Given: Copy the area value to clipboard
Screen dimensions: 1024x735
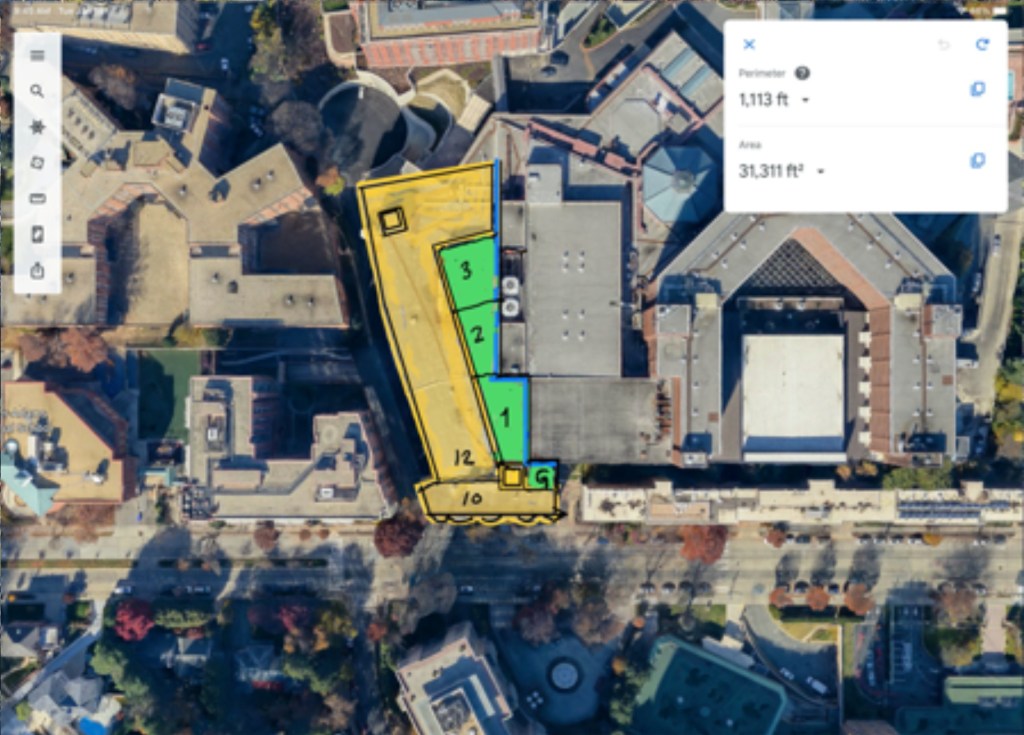Looking at the screenshot, I should pyautogui.click(x=978, y=160).
